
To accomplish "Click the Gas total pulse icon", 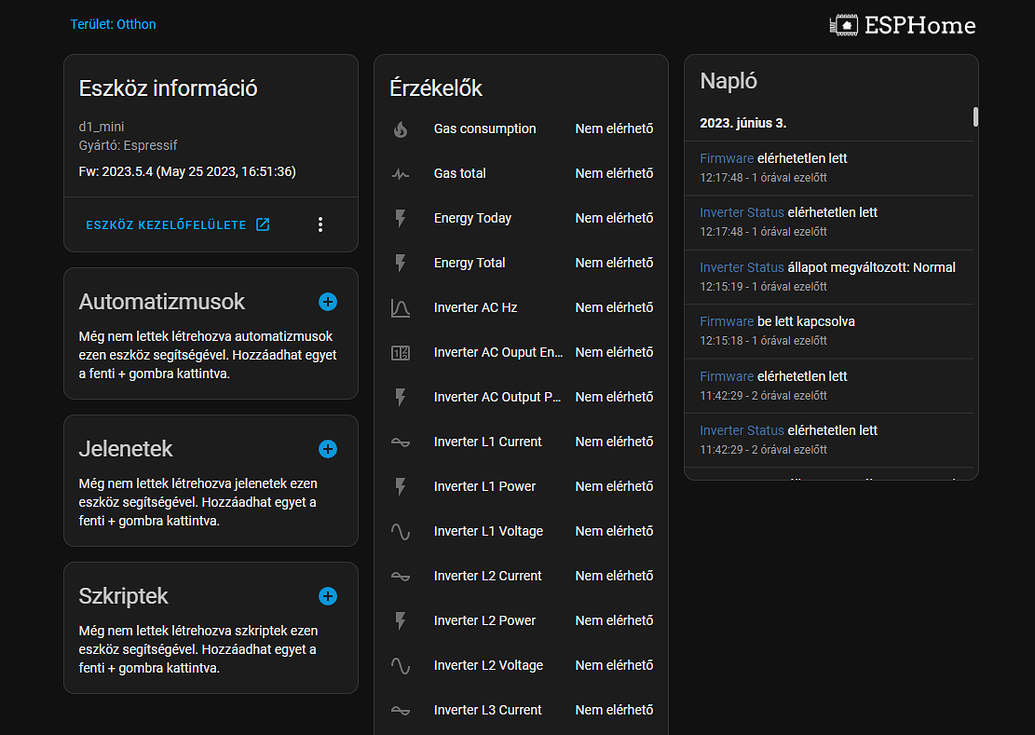I will click(x=400, y=174).
